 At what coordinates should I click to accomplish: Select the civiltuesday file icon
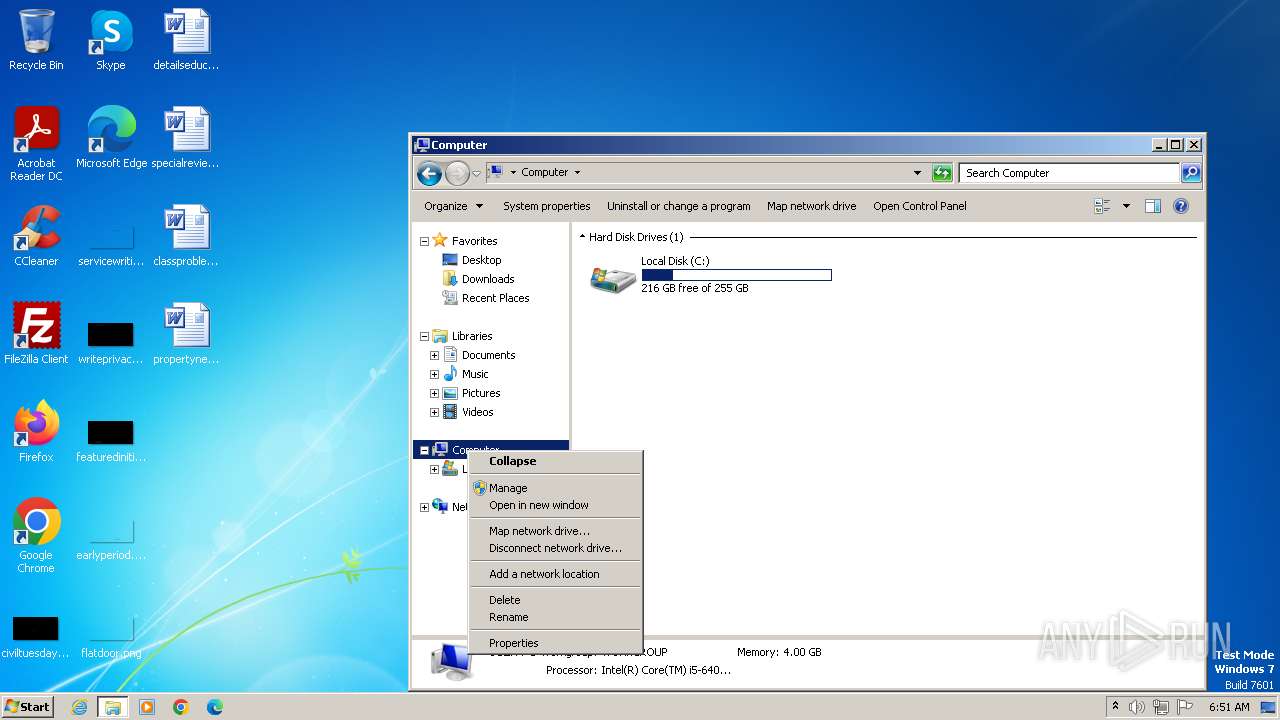coord(36,636)
